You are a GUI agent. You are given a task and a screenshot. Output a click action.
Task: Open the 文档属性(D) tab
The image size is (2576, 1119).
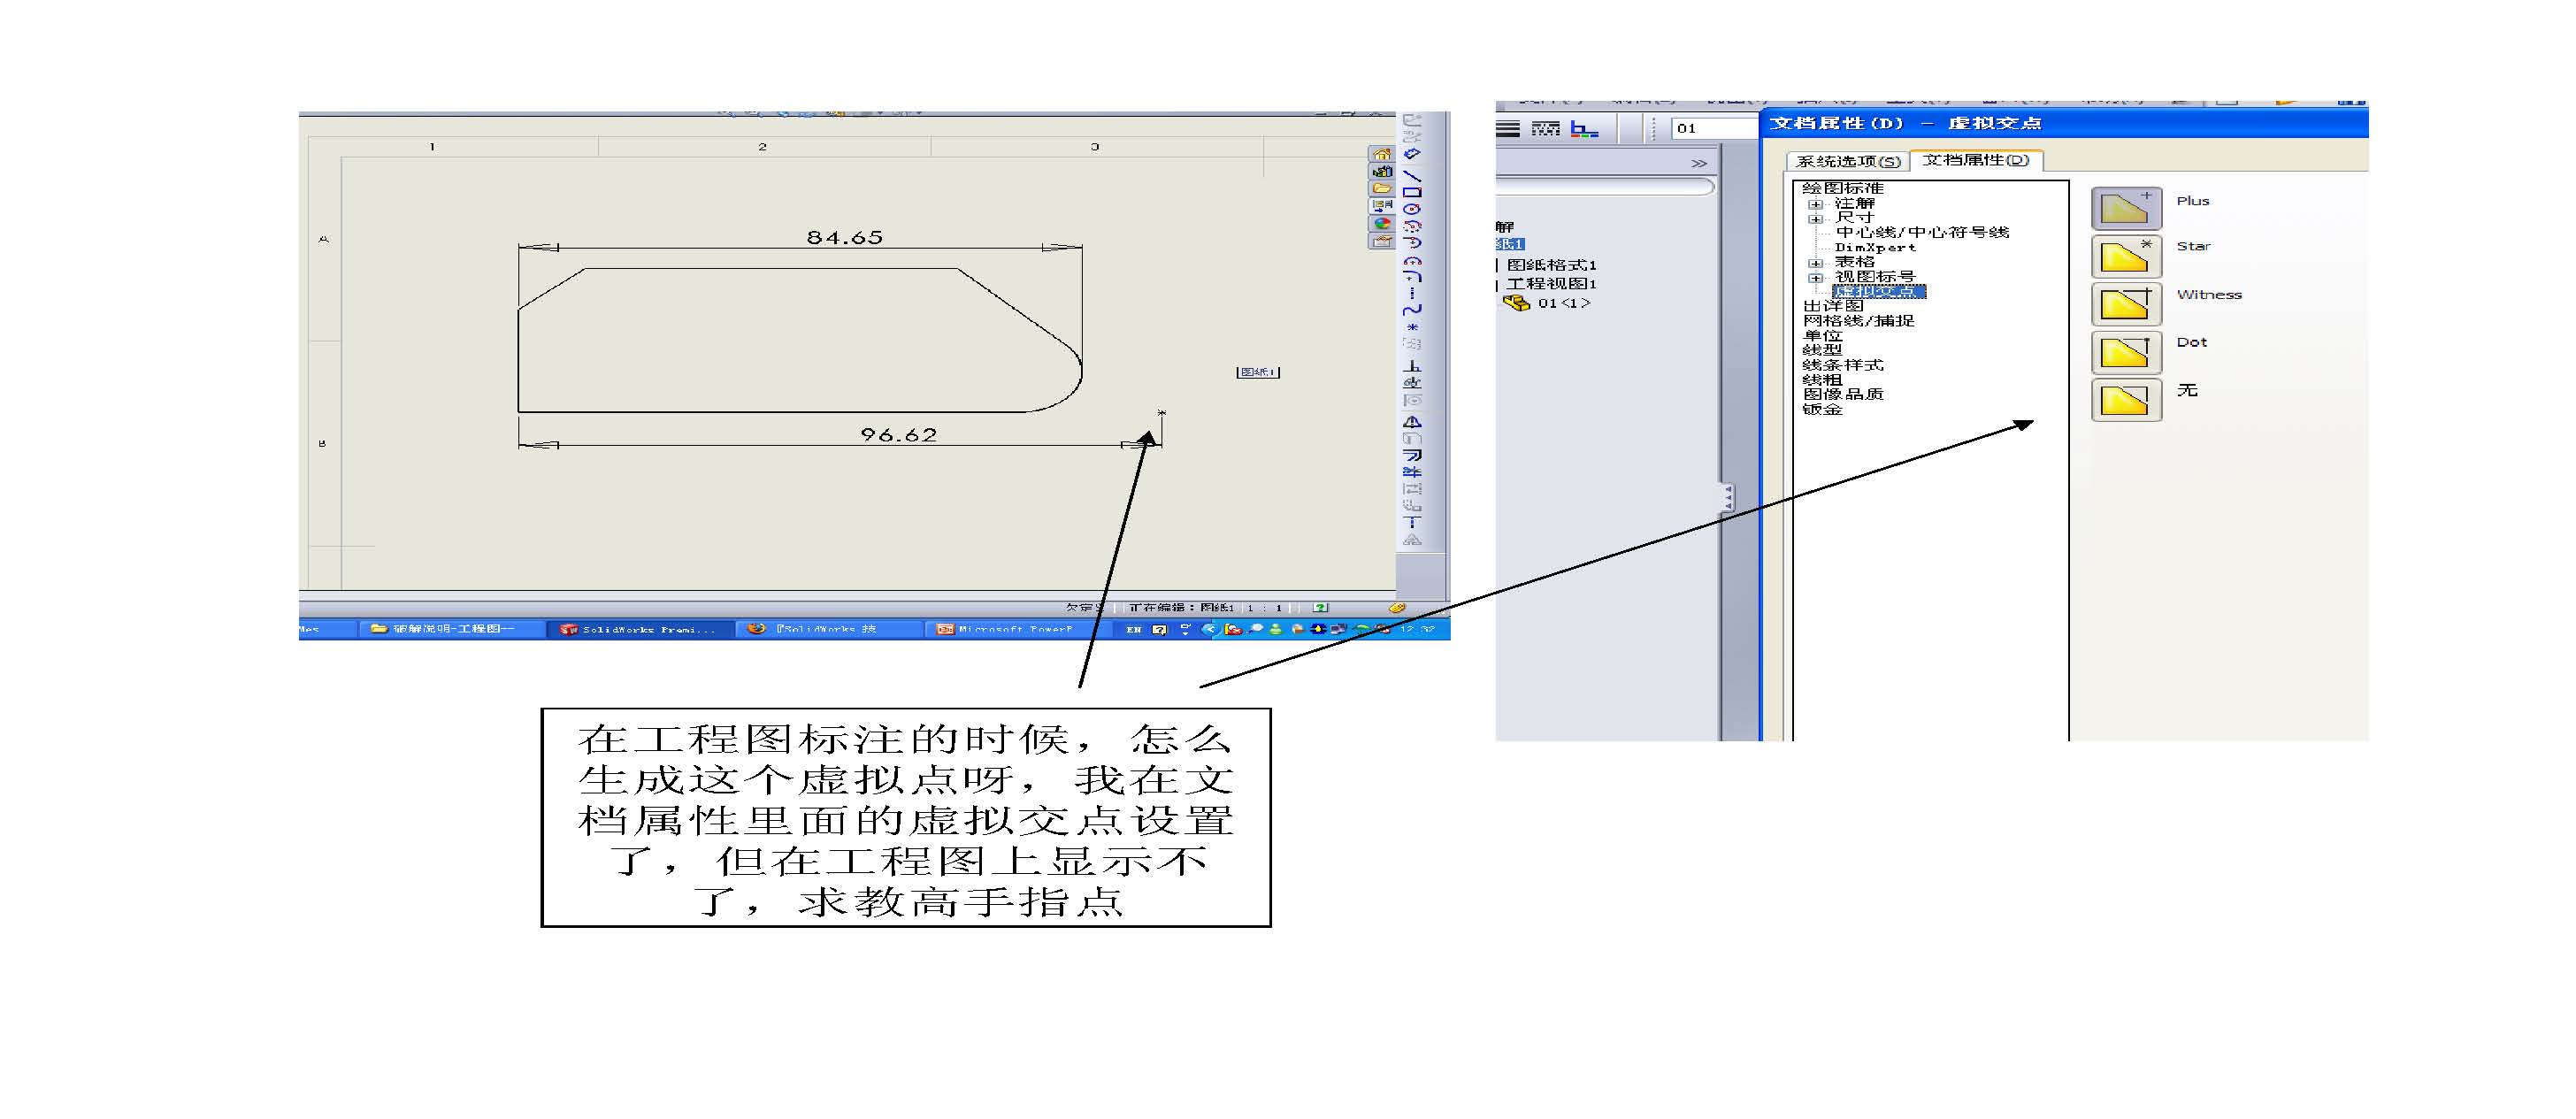point(1975,160)
